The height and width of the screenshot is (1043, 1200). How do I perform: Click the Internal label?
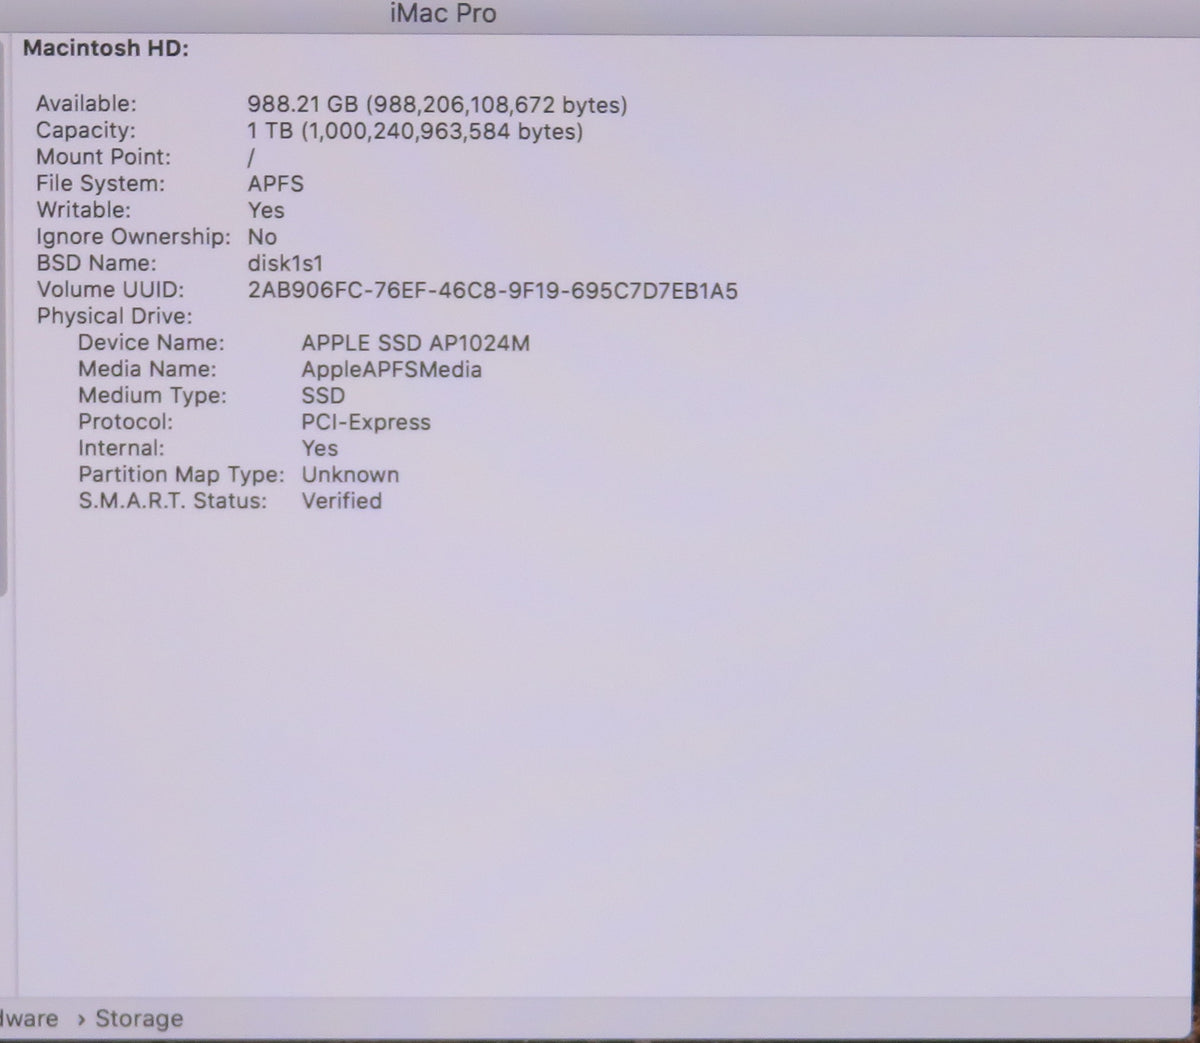click(x=121, y=448)
